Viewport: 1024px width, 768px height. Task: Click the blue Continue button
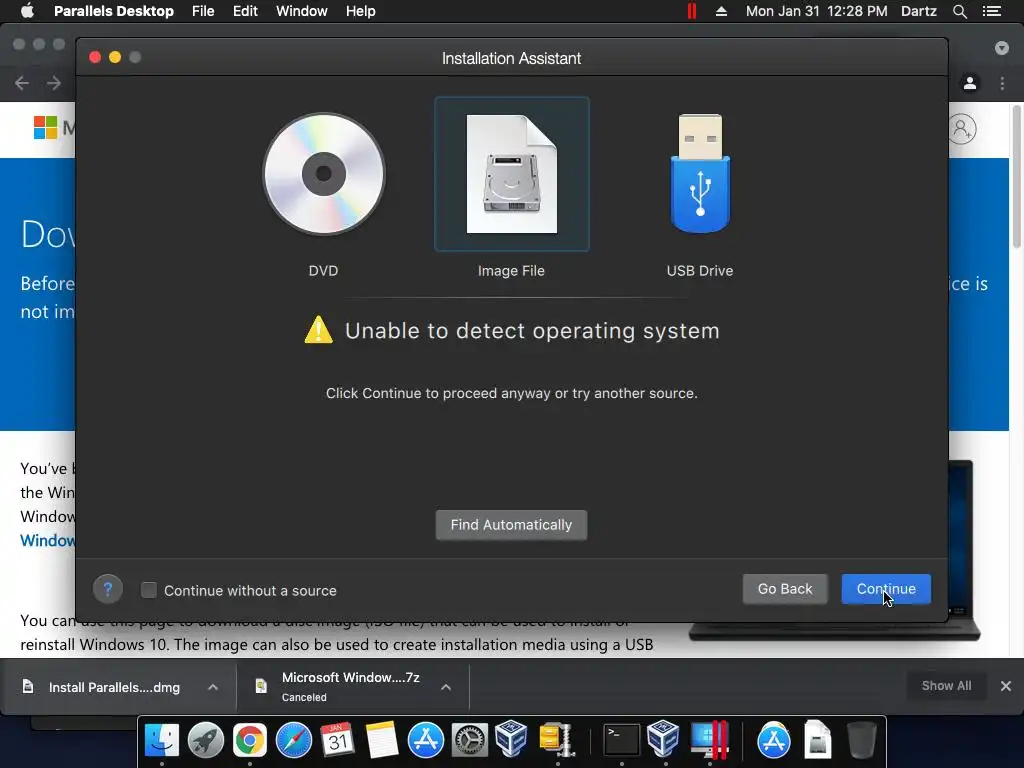(x=886, y=589)
